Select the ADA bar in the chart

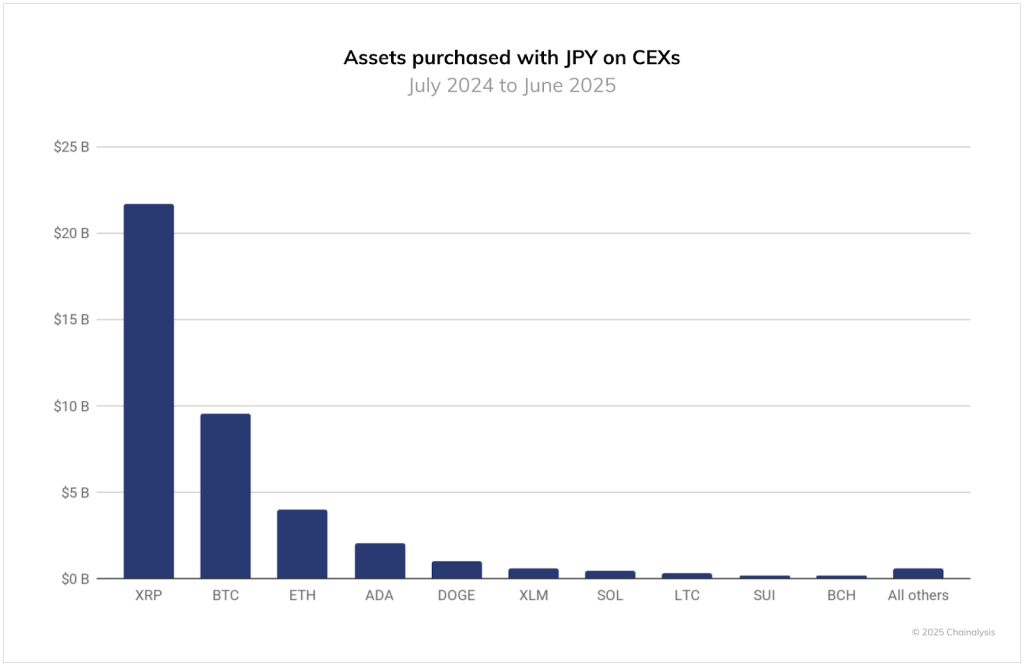pyautogui.click(x=380, y=561)
